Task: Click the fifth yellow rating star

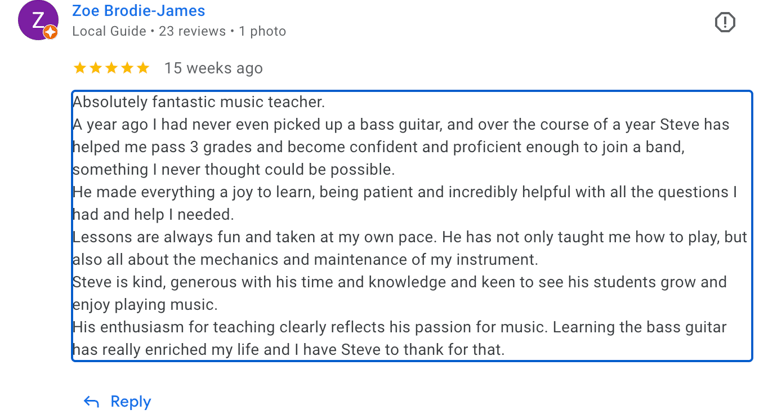Action: point(142,68)
